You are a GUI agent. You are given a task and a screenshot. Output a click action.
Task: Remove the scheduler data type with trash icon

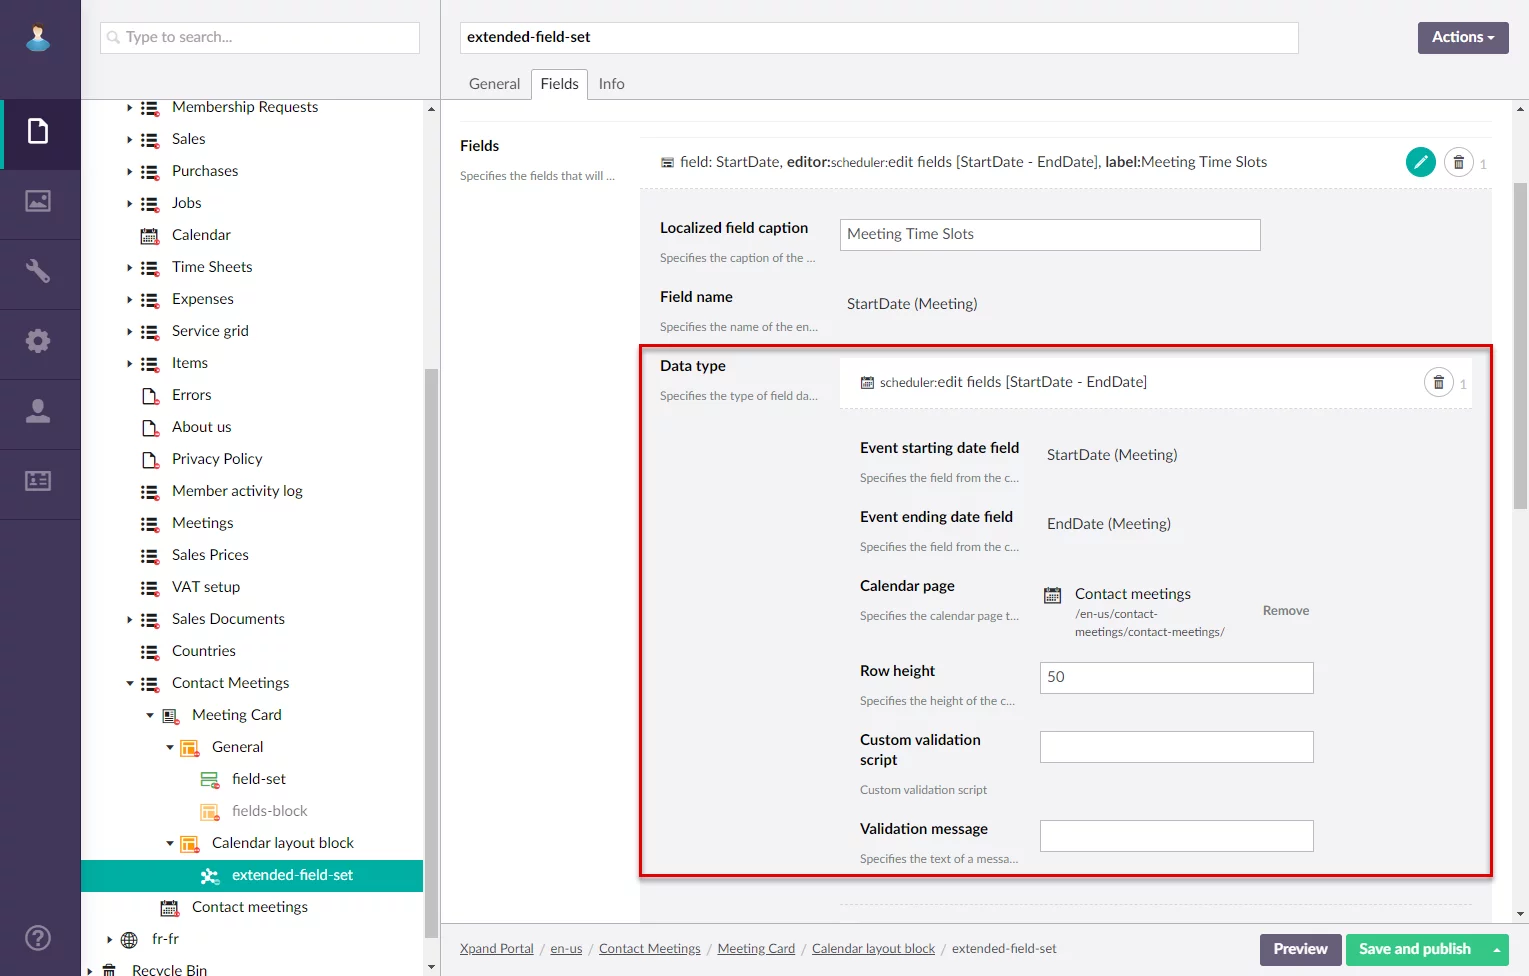pos(1438,382)
